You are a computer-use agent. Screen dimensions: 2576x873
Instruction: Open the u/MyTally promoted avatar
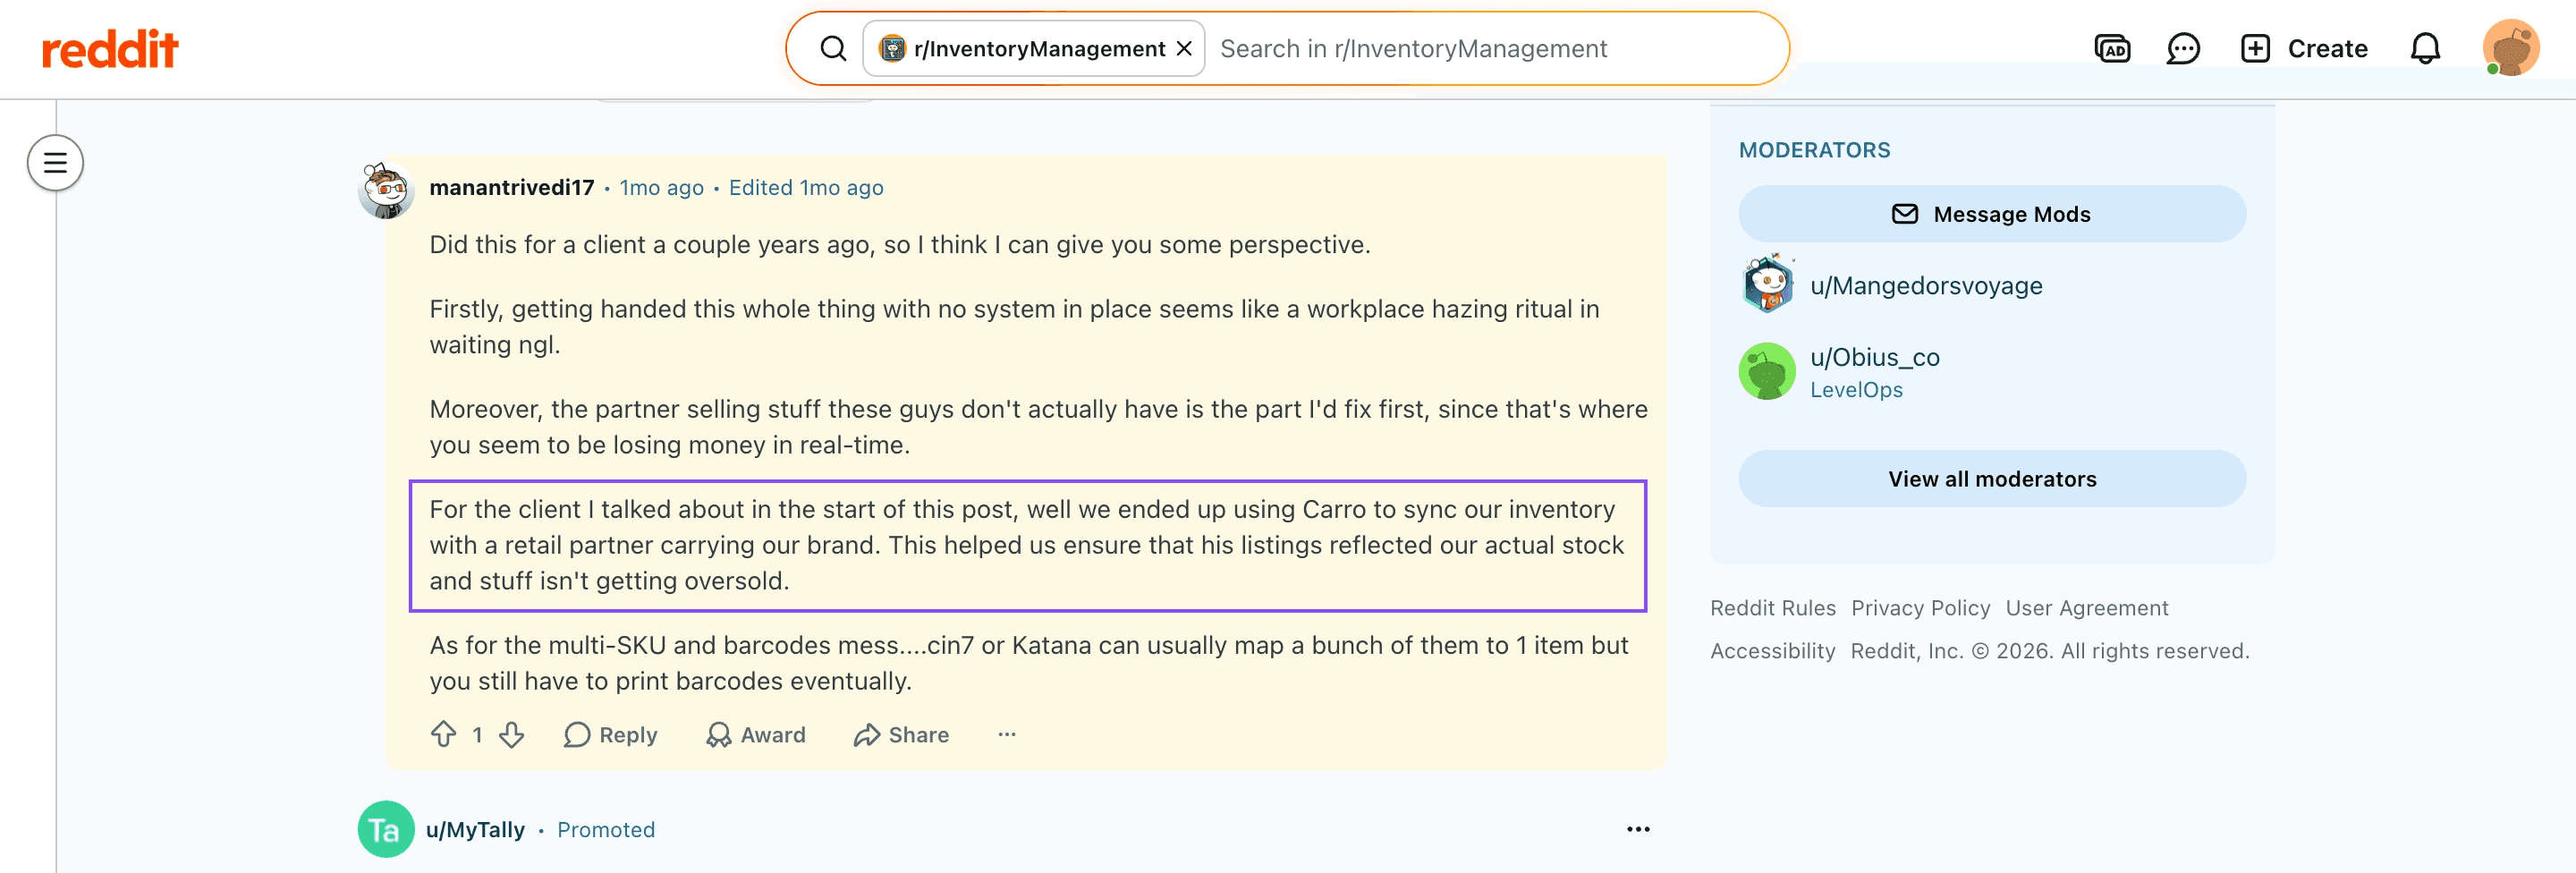coord(386,829)
